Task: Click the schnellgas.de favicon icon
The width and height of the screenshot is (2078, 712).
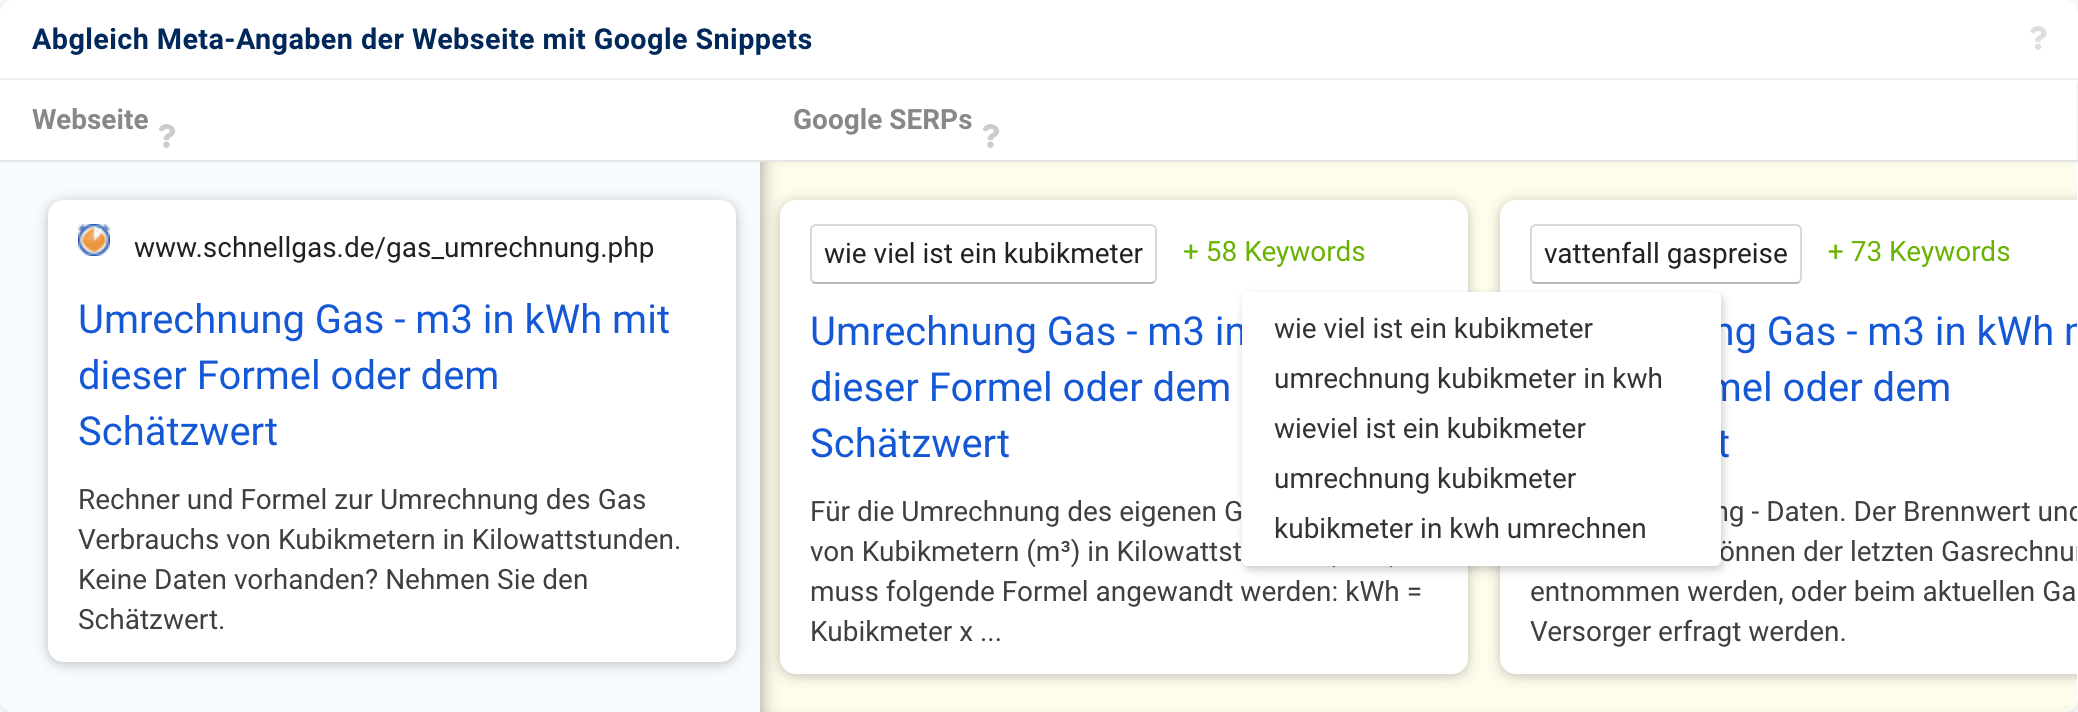Action: (94, 241)
